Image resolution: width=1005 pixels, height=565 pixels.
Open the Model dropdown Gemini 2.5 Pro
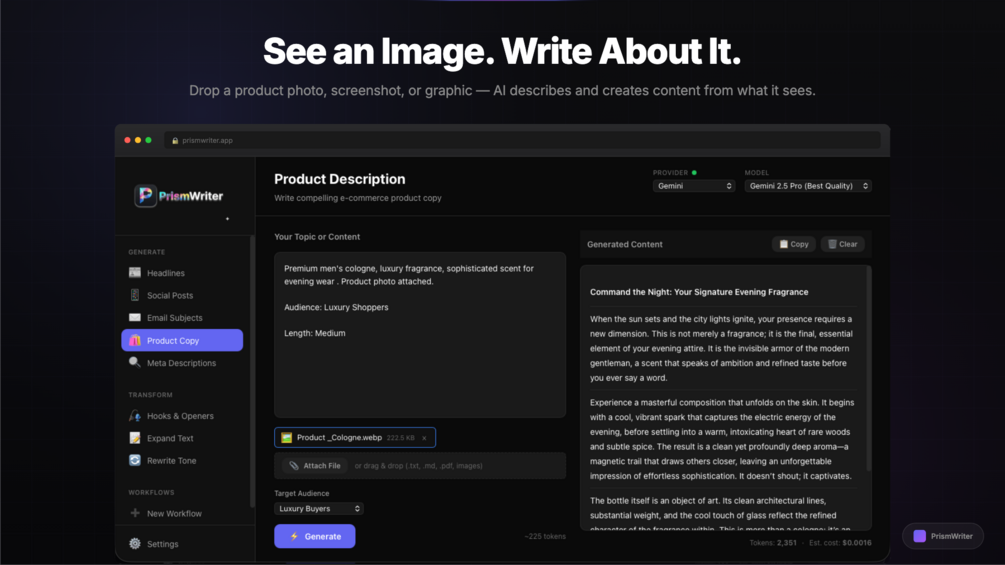(x=808, y=186)
